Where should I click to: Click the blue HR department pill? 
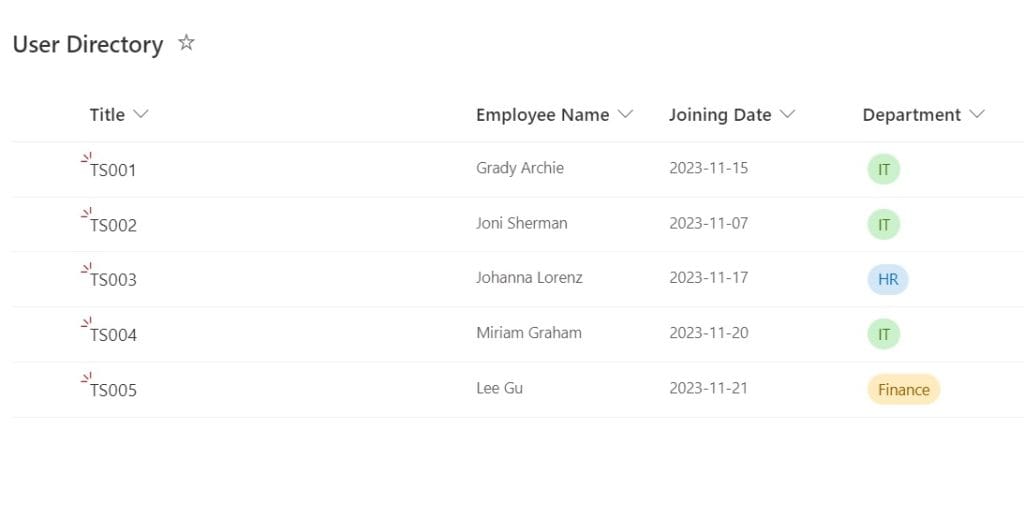click(888, 280)
